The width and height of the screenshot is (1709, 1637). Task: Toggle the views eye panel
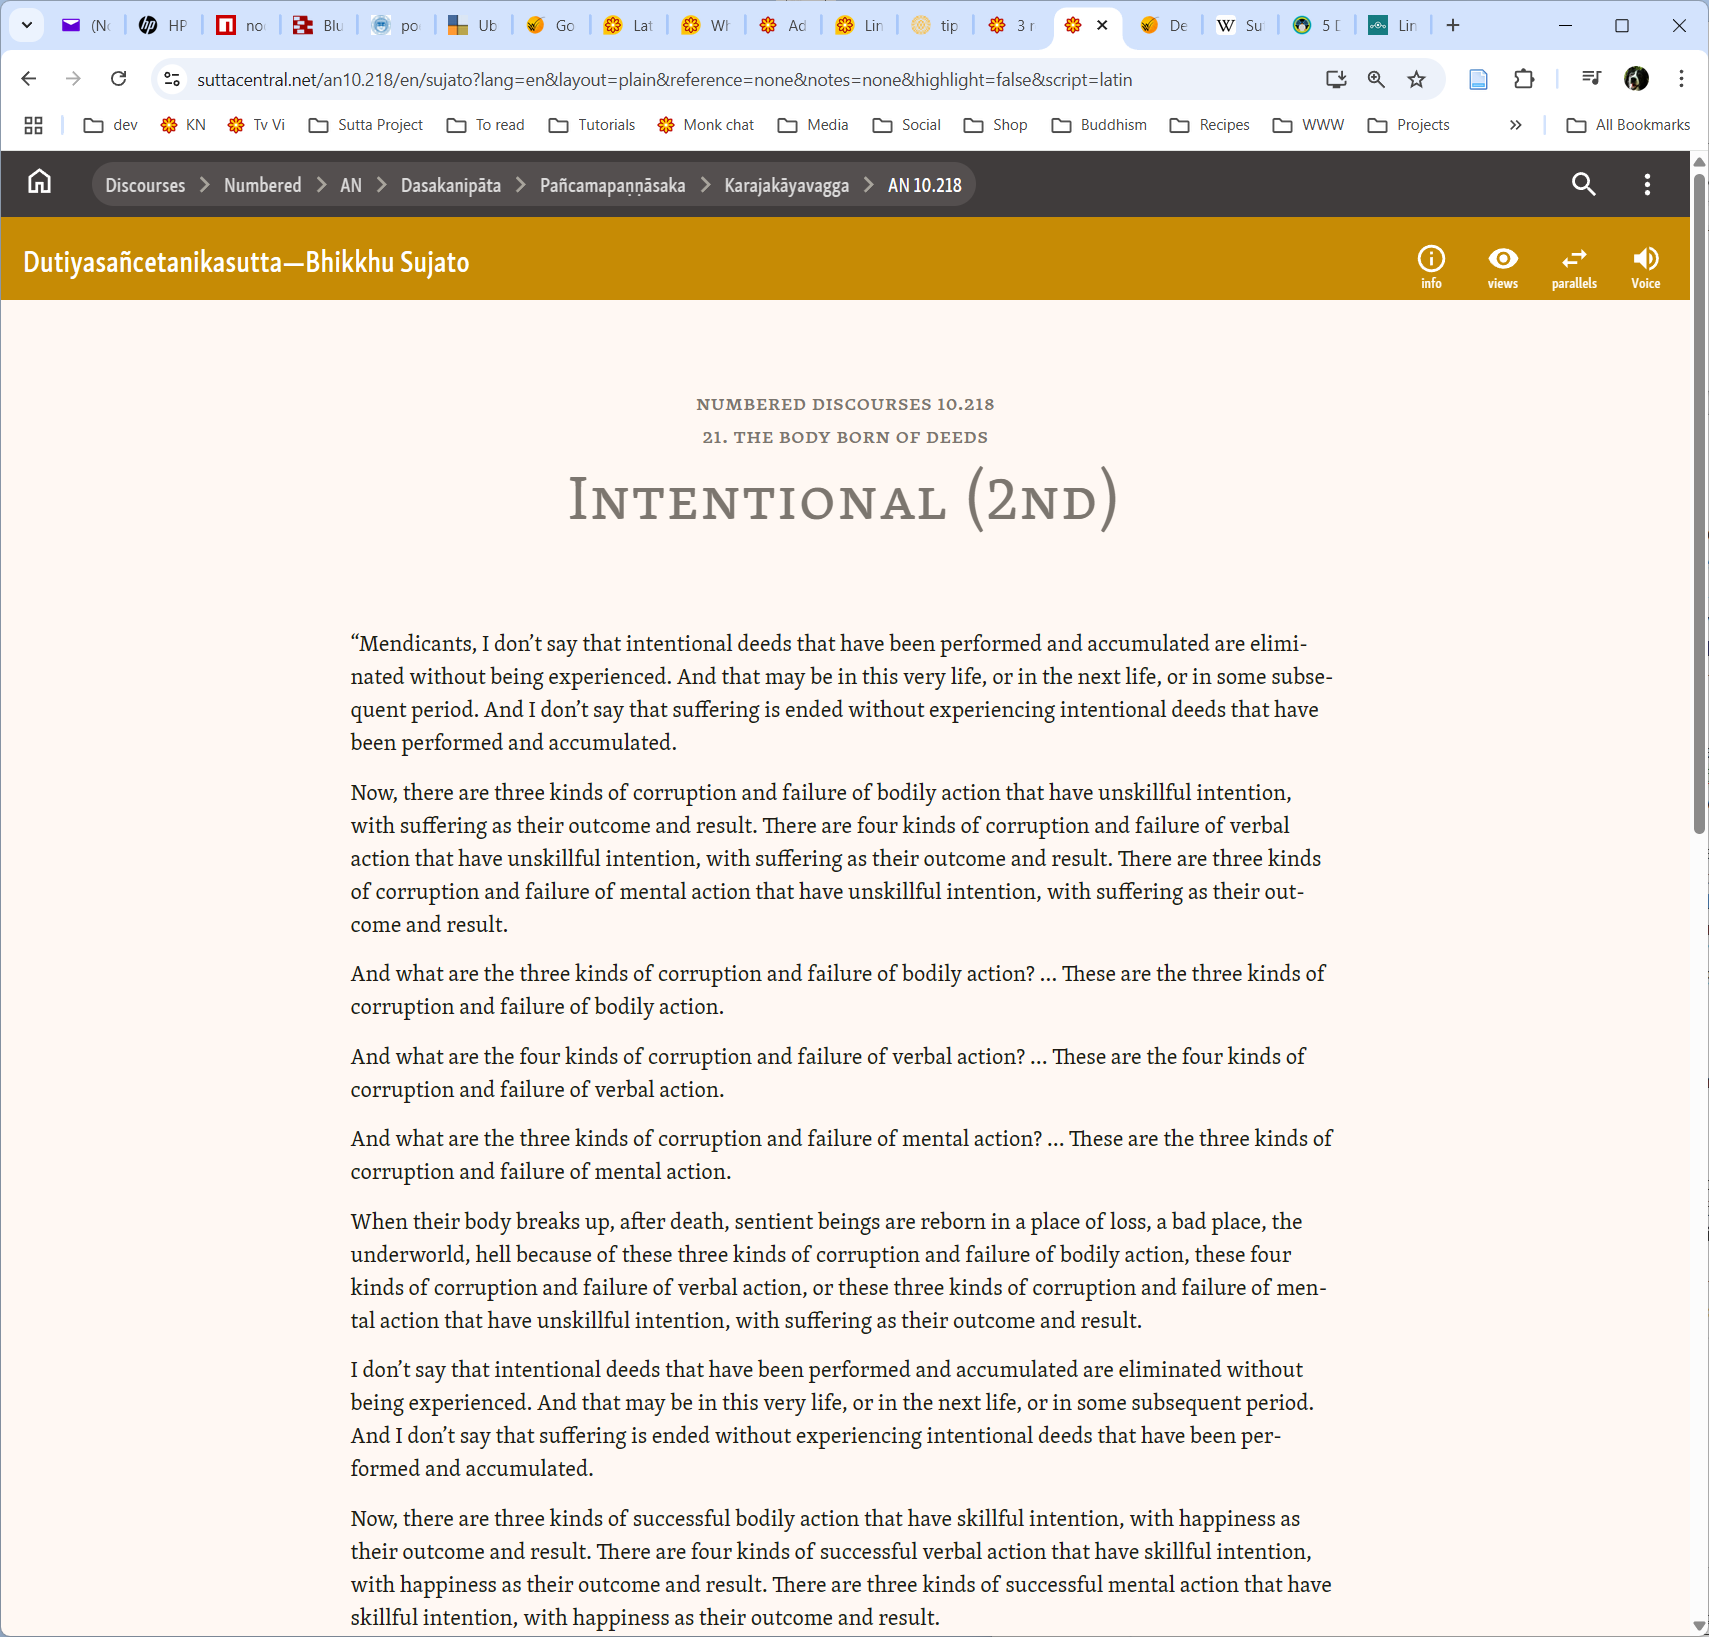pyautogui.click(x=1502, y=268)
